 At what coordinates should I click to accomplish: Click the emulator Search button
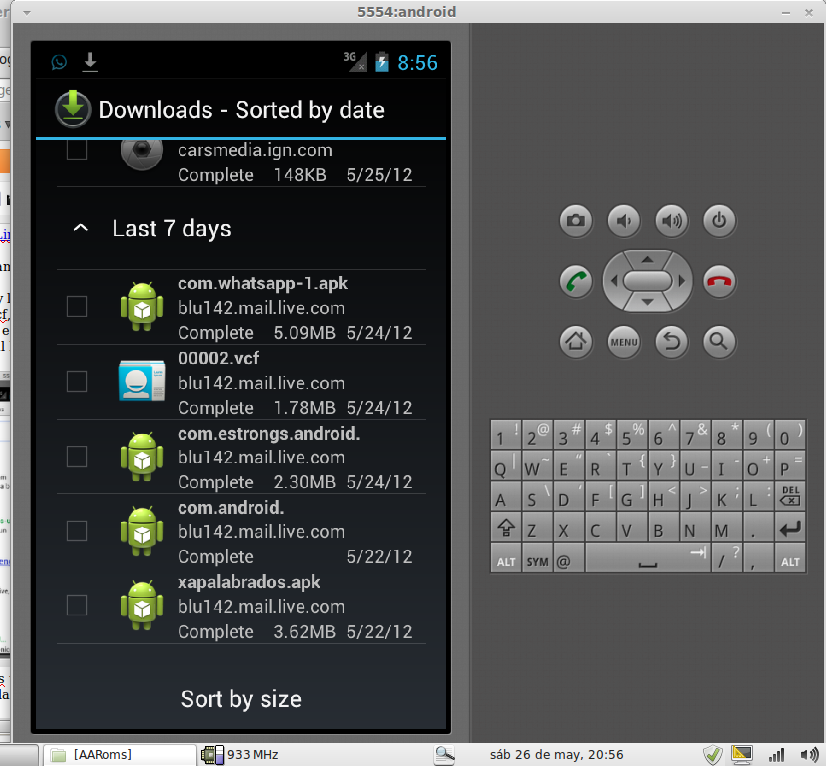[x=720, y=342]
